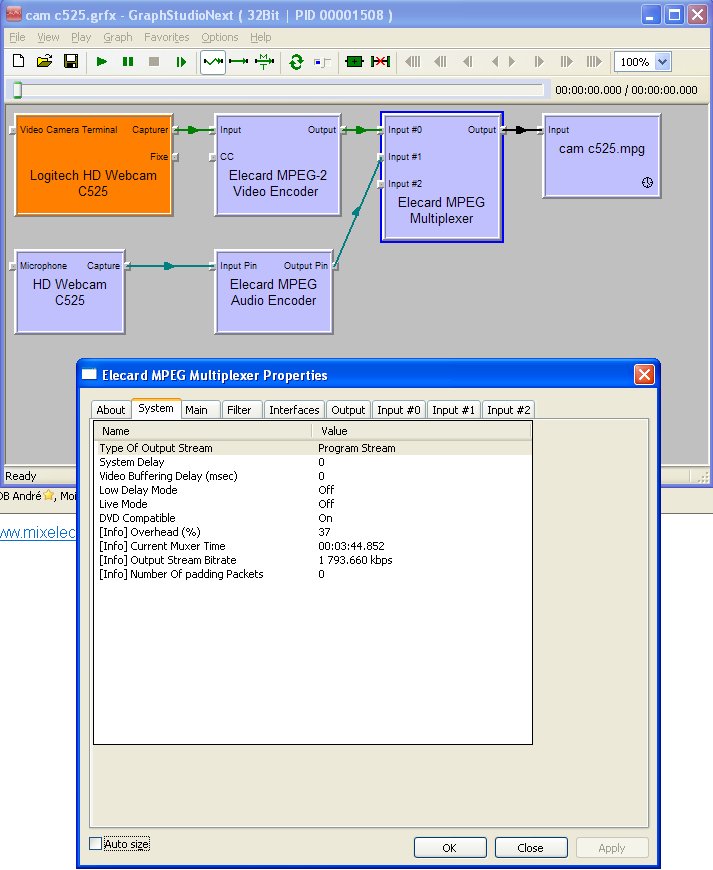
Task: Open the Options menu
Action: (220, 37)
